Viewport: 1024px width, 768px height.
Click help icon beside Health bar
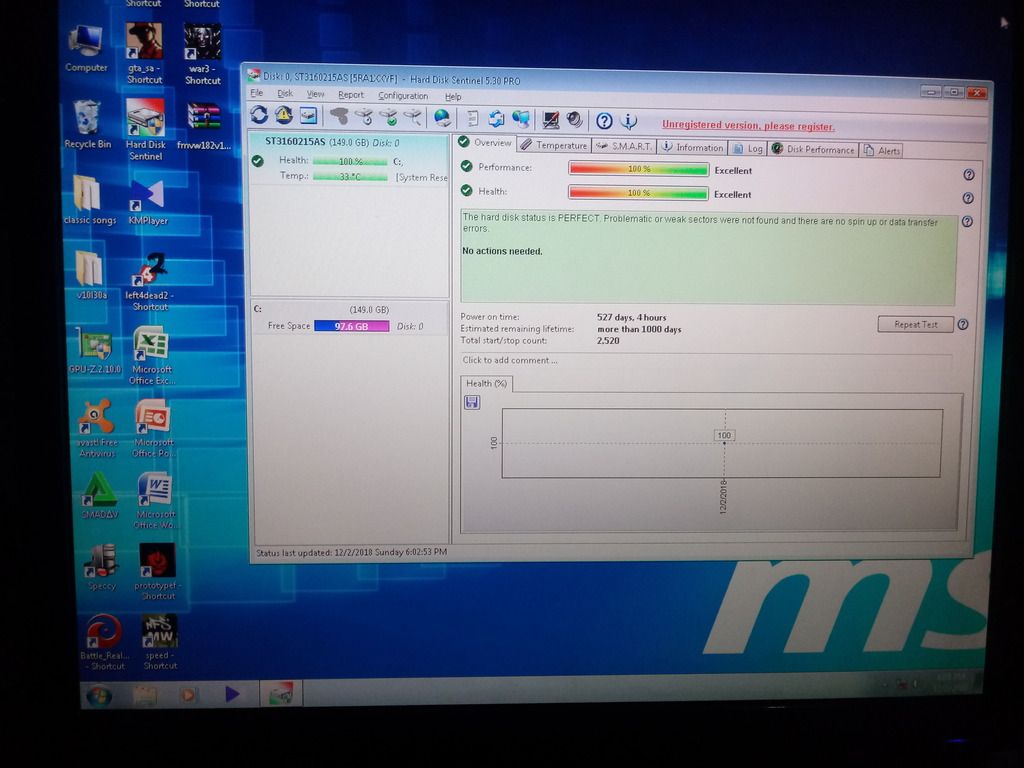(968, 198)
